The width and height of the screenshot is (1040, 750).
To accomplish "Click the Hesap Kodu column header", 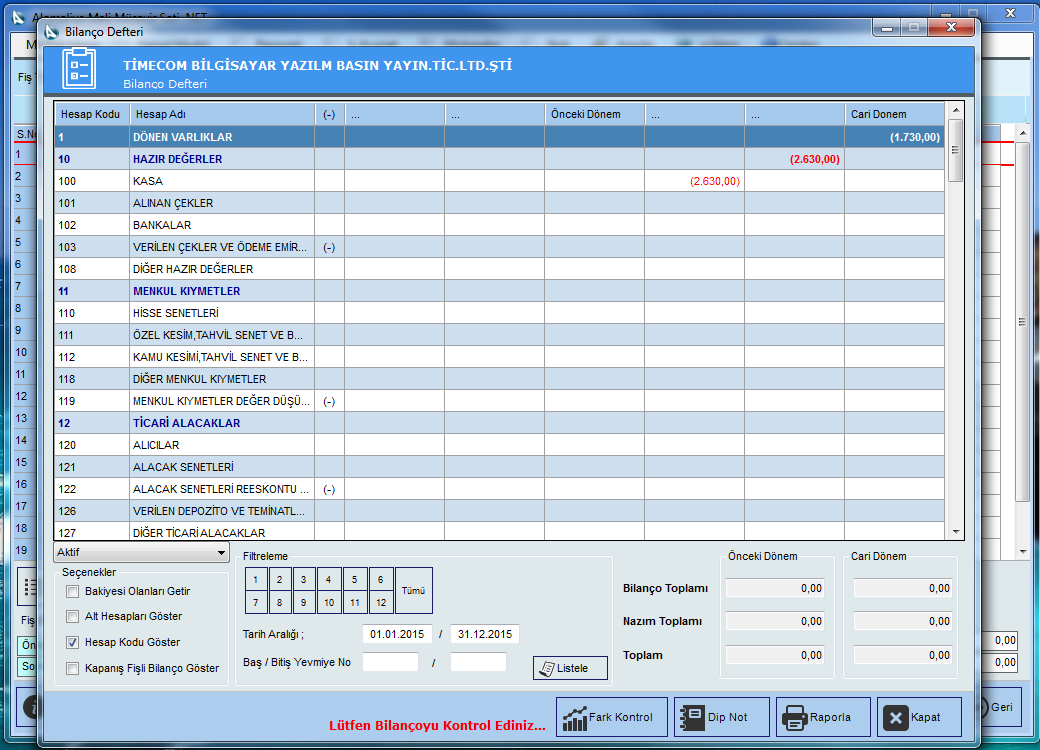I will [92, 114].
